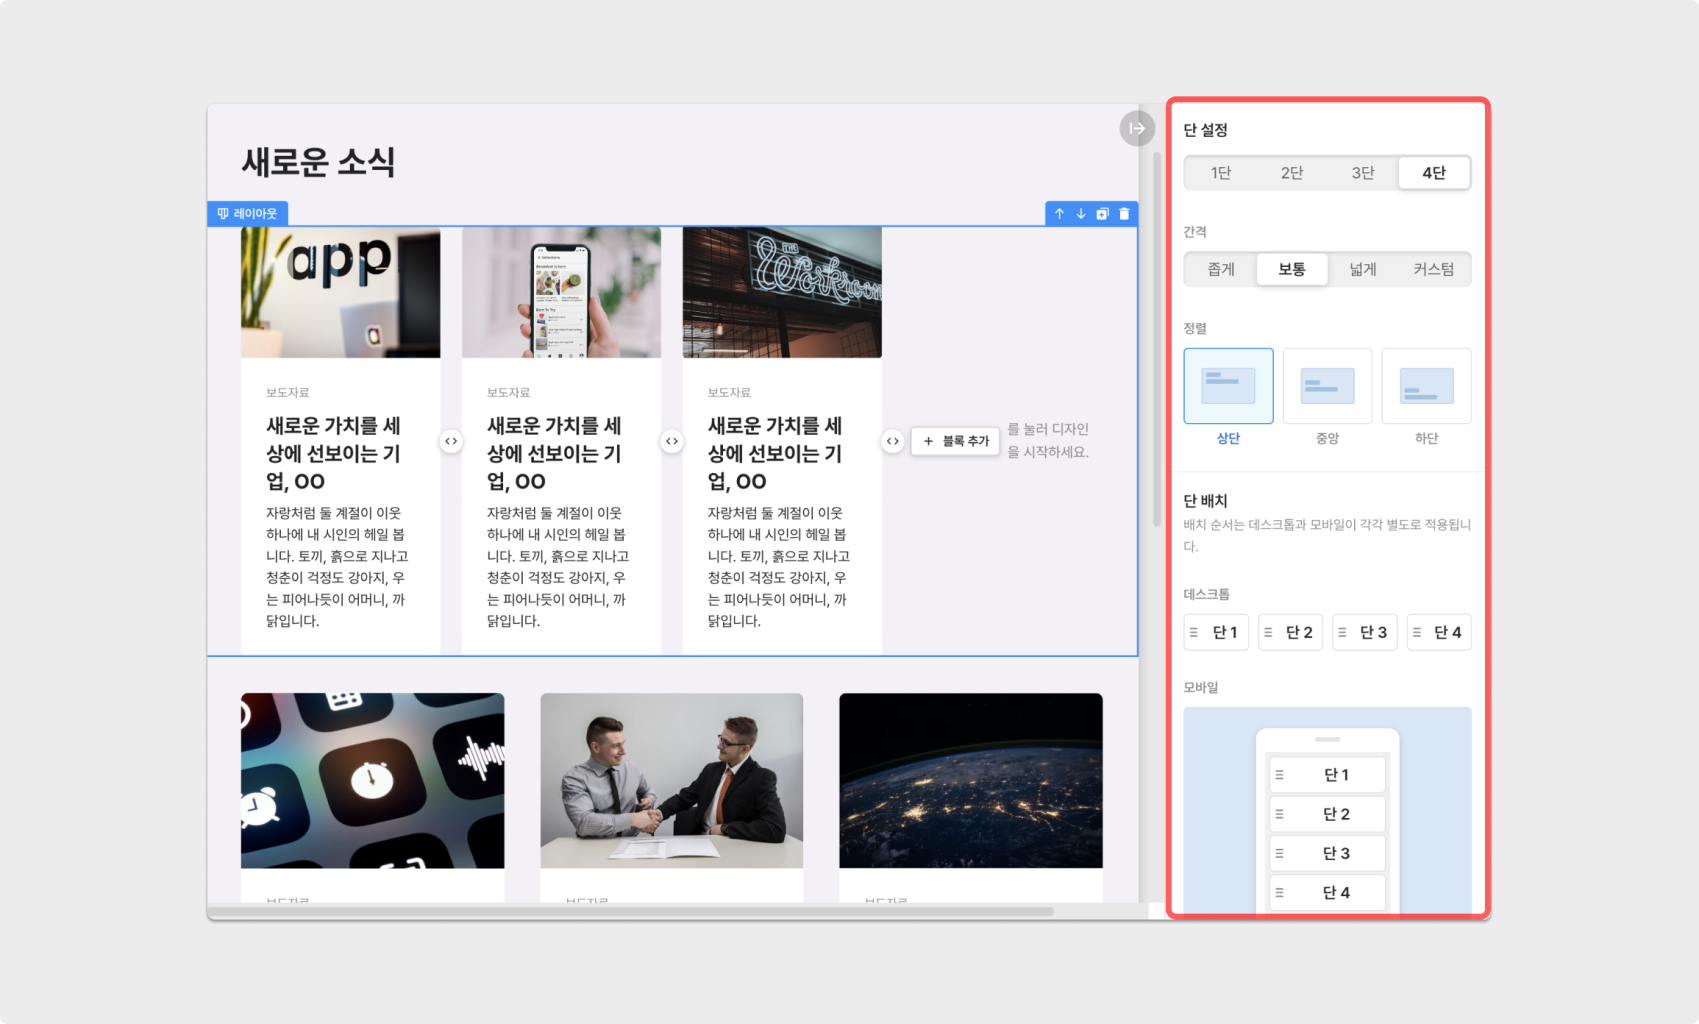Click resize handle between second and third columns
The width and height of the screenshot is (1699, 1024).
(x=672, y=441)
